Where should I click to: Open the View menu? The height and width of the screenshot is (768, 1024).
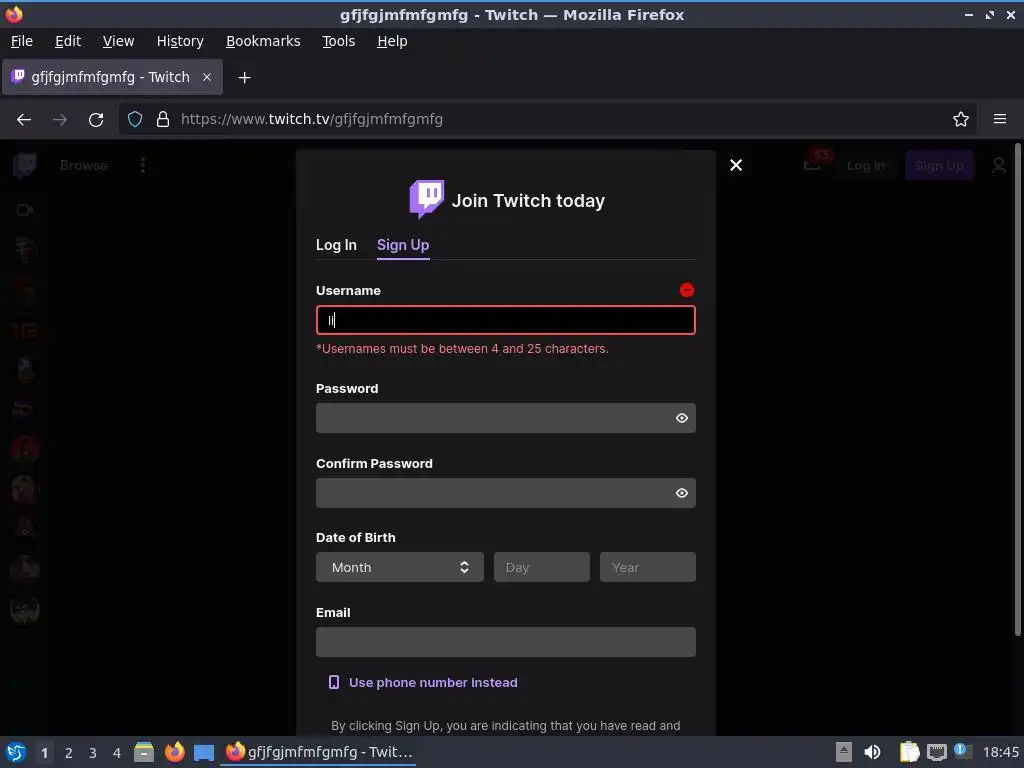(x=118, y=41)
